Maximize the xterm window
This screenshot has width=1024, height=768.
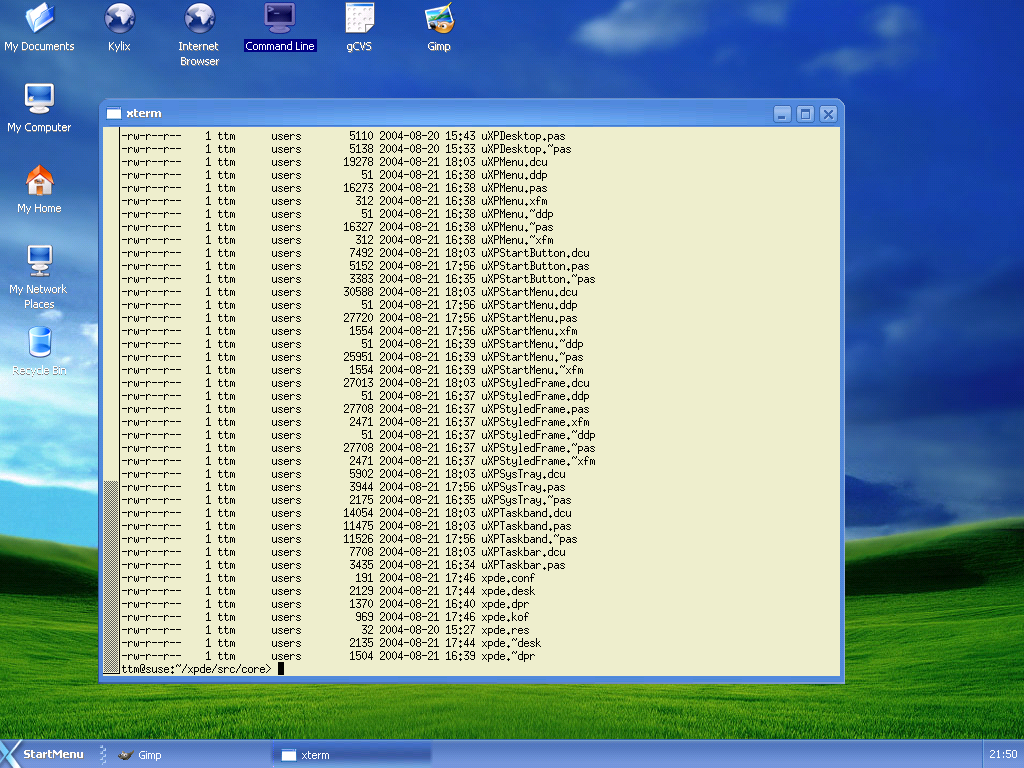click(805, 114)
